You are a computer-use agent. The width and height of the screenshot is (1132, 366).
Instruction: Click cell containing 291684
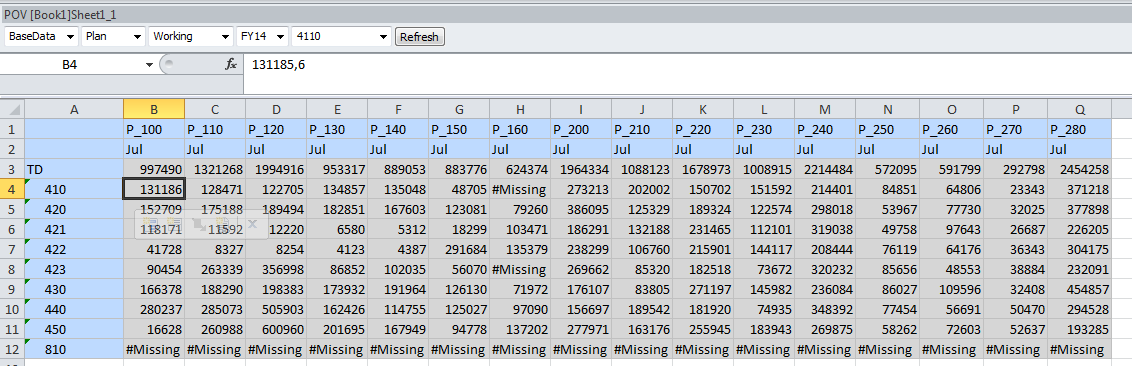pos(459,249)
